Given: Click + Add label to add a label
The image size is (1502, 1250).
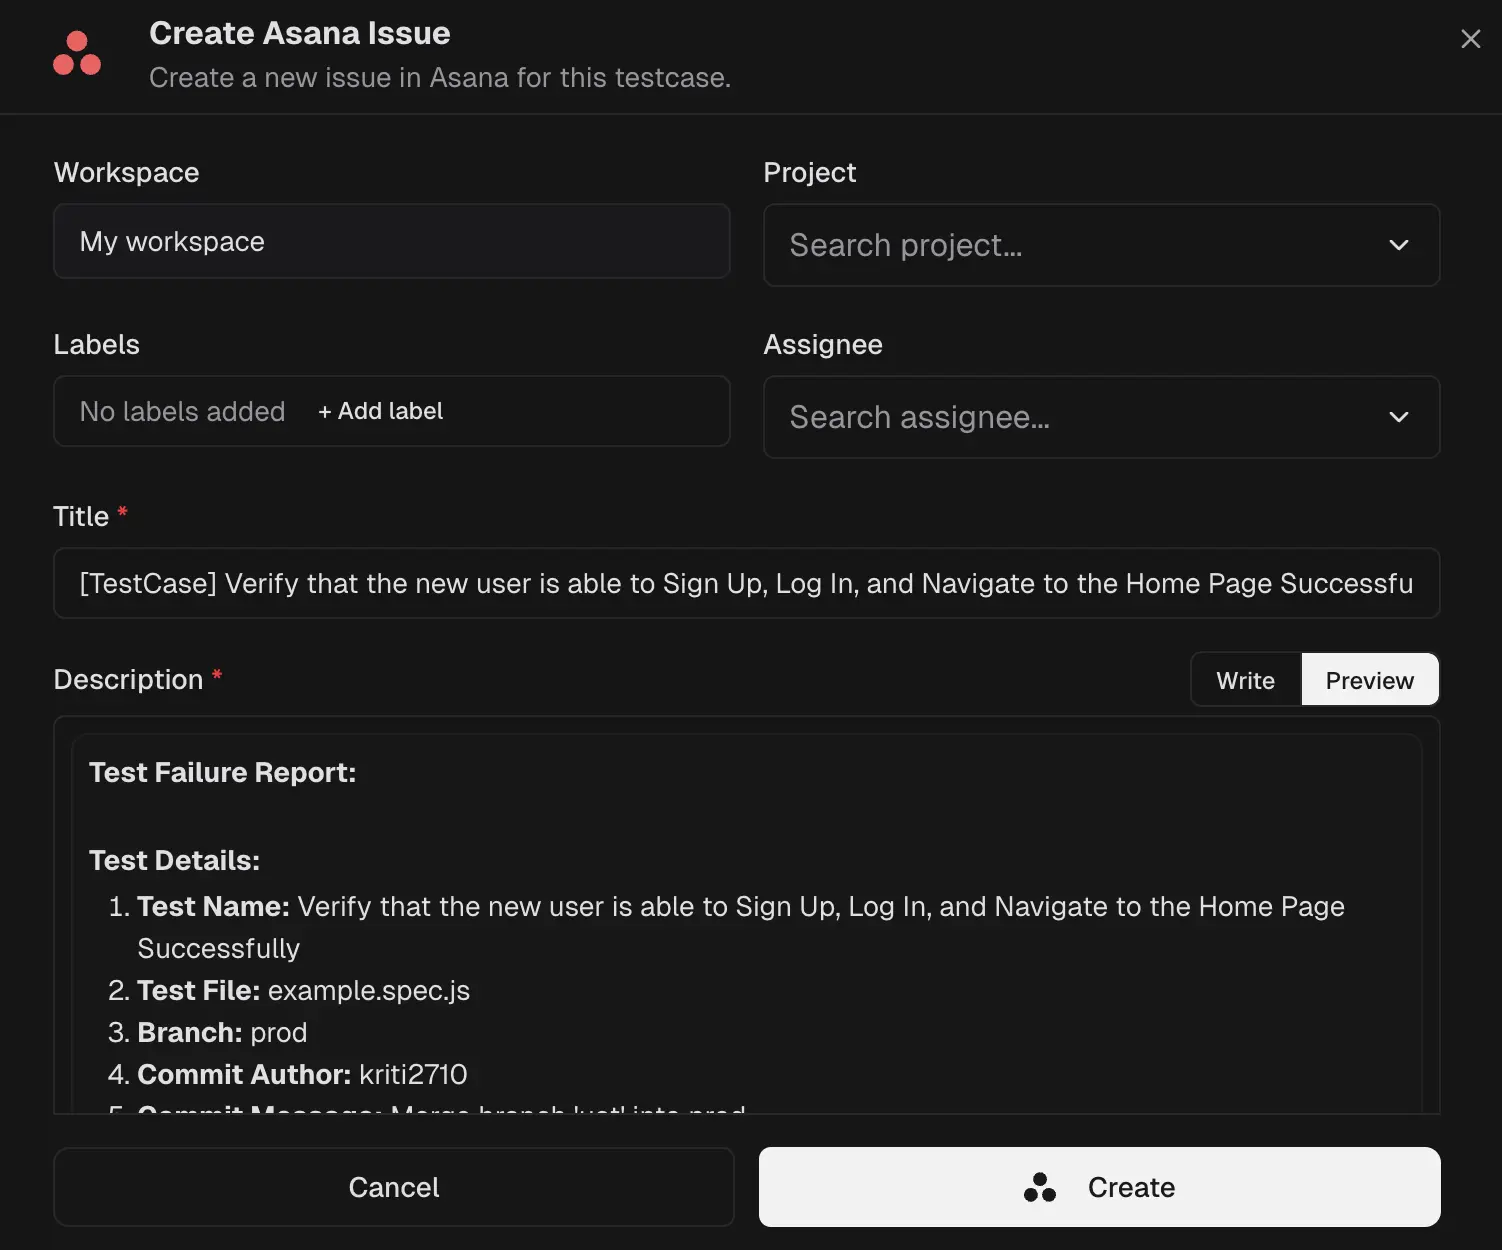Looking at the screenshot, I should (380, 410).
